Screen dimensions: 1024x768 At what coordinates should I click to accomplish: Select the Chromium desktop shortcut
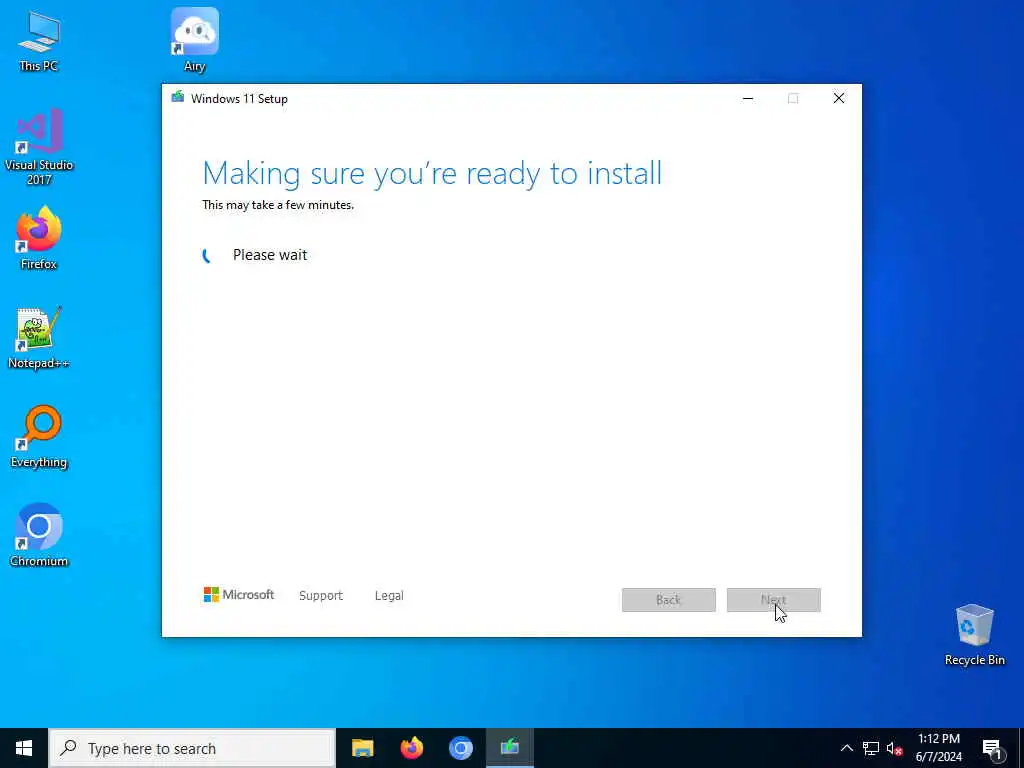[x=39, y=535]
